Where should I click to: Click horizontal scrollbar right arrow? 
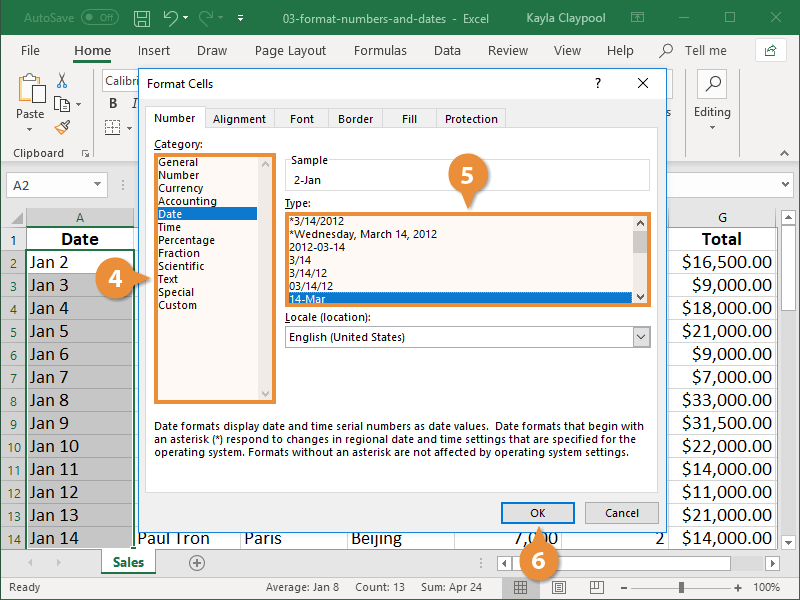point(772,563)
